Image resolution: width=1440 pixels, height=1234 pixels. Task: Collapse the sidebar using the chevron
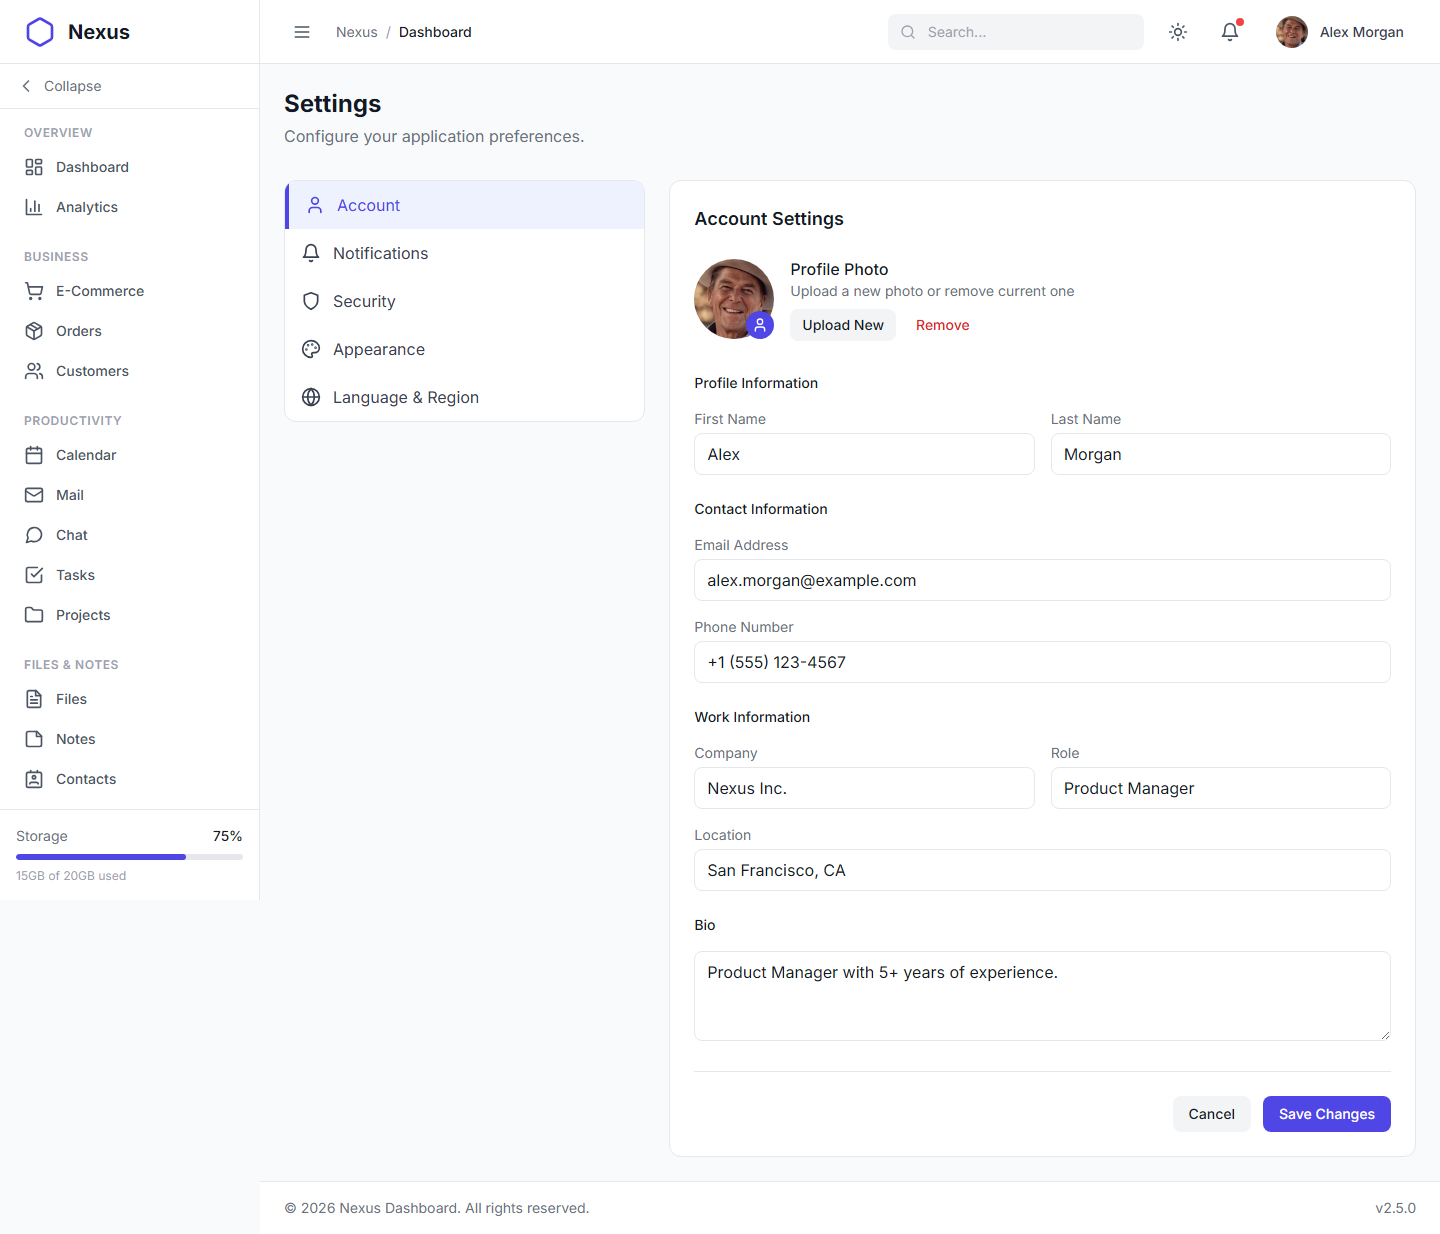(26, 86)
